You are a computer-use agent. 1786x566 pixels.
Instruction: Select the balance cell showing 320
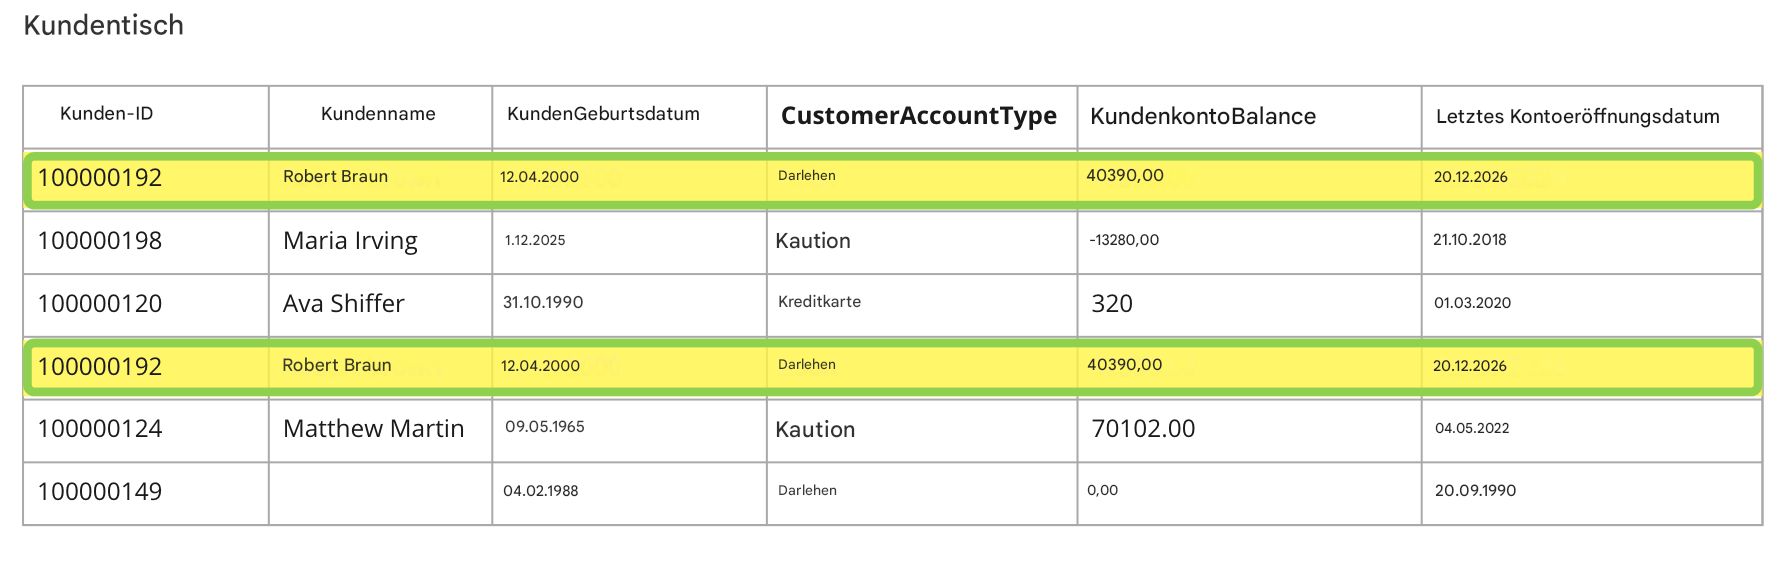(1249, 305)
